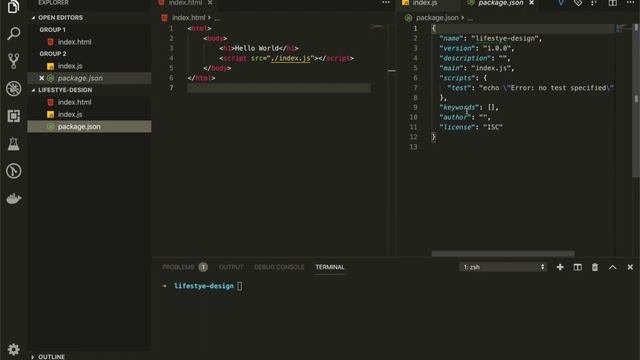
Task: Expand package.json breadcrumb ellipsis
Action: [470, 18]
